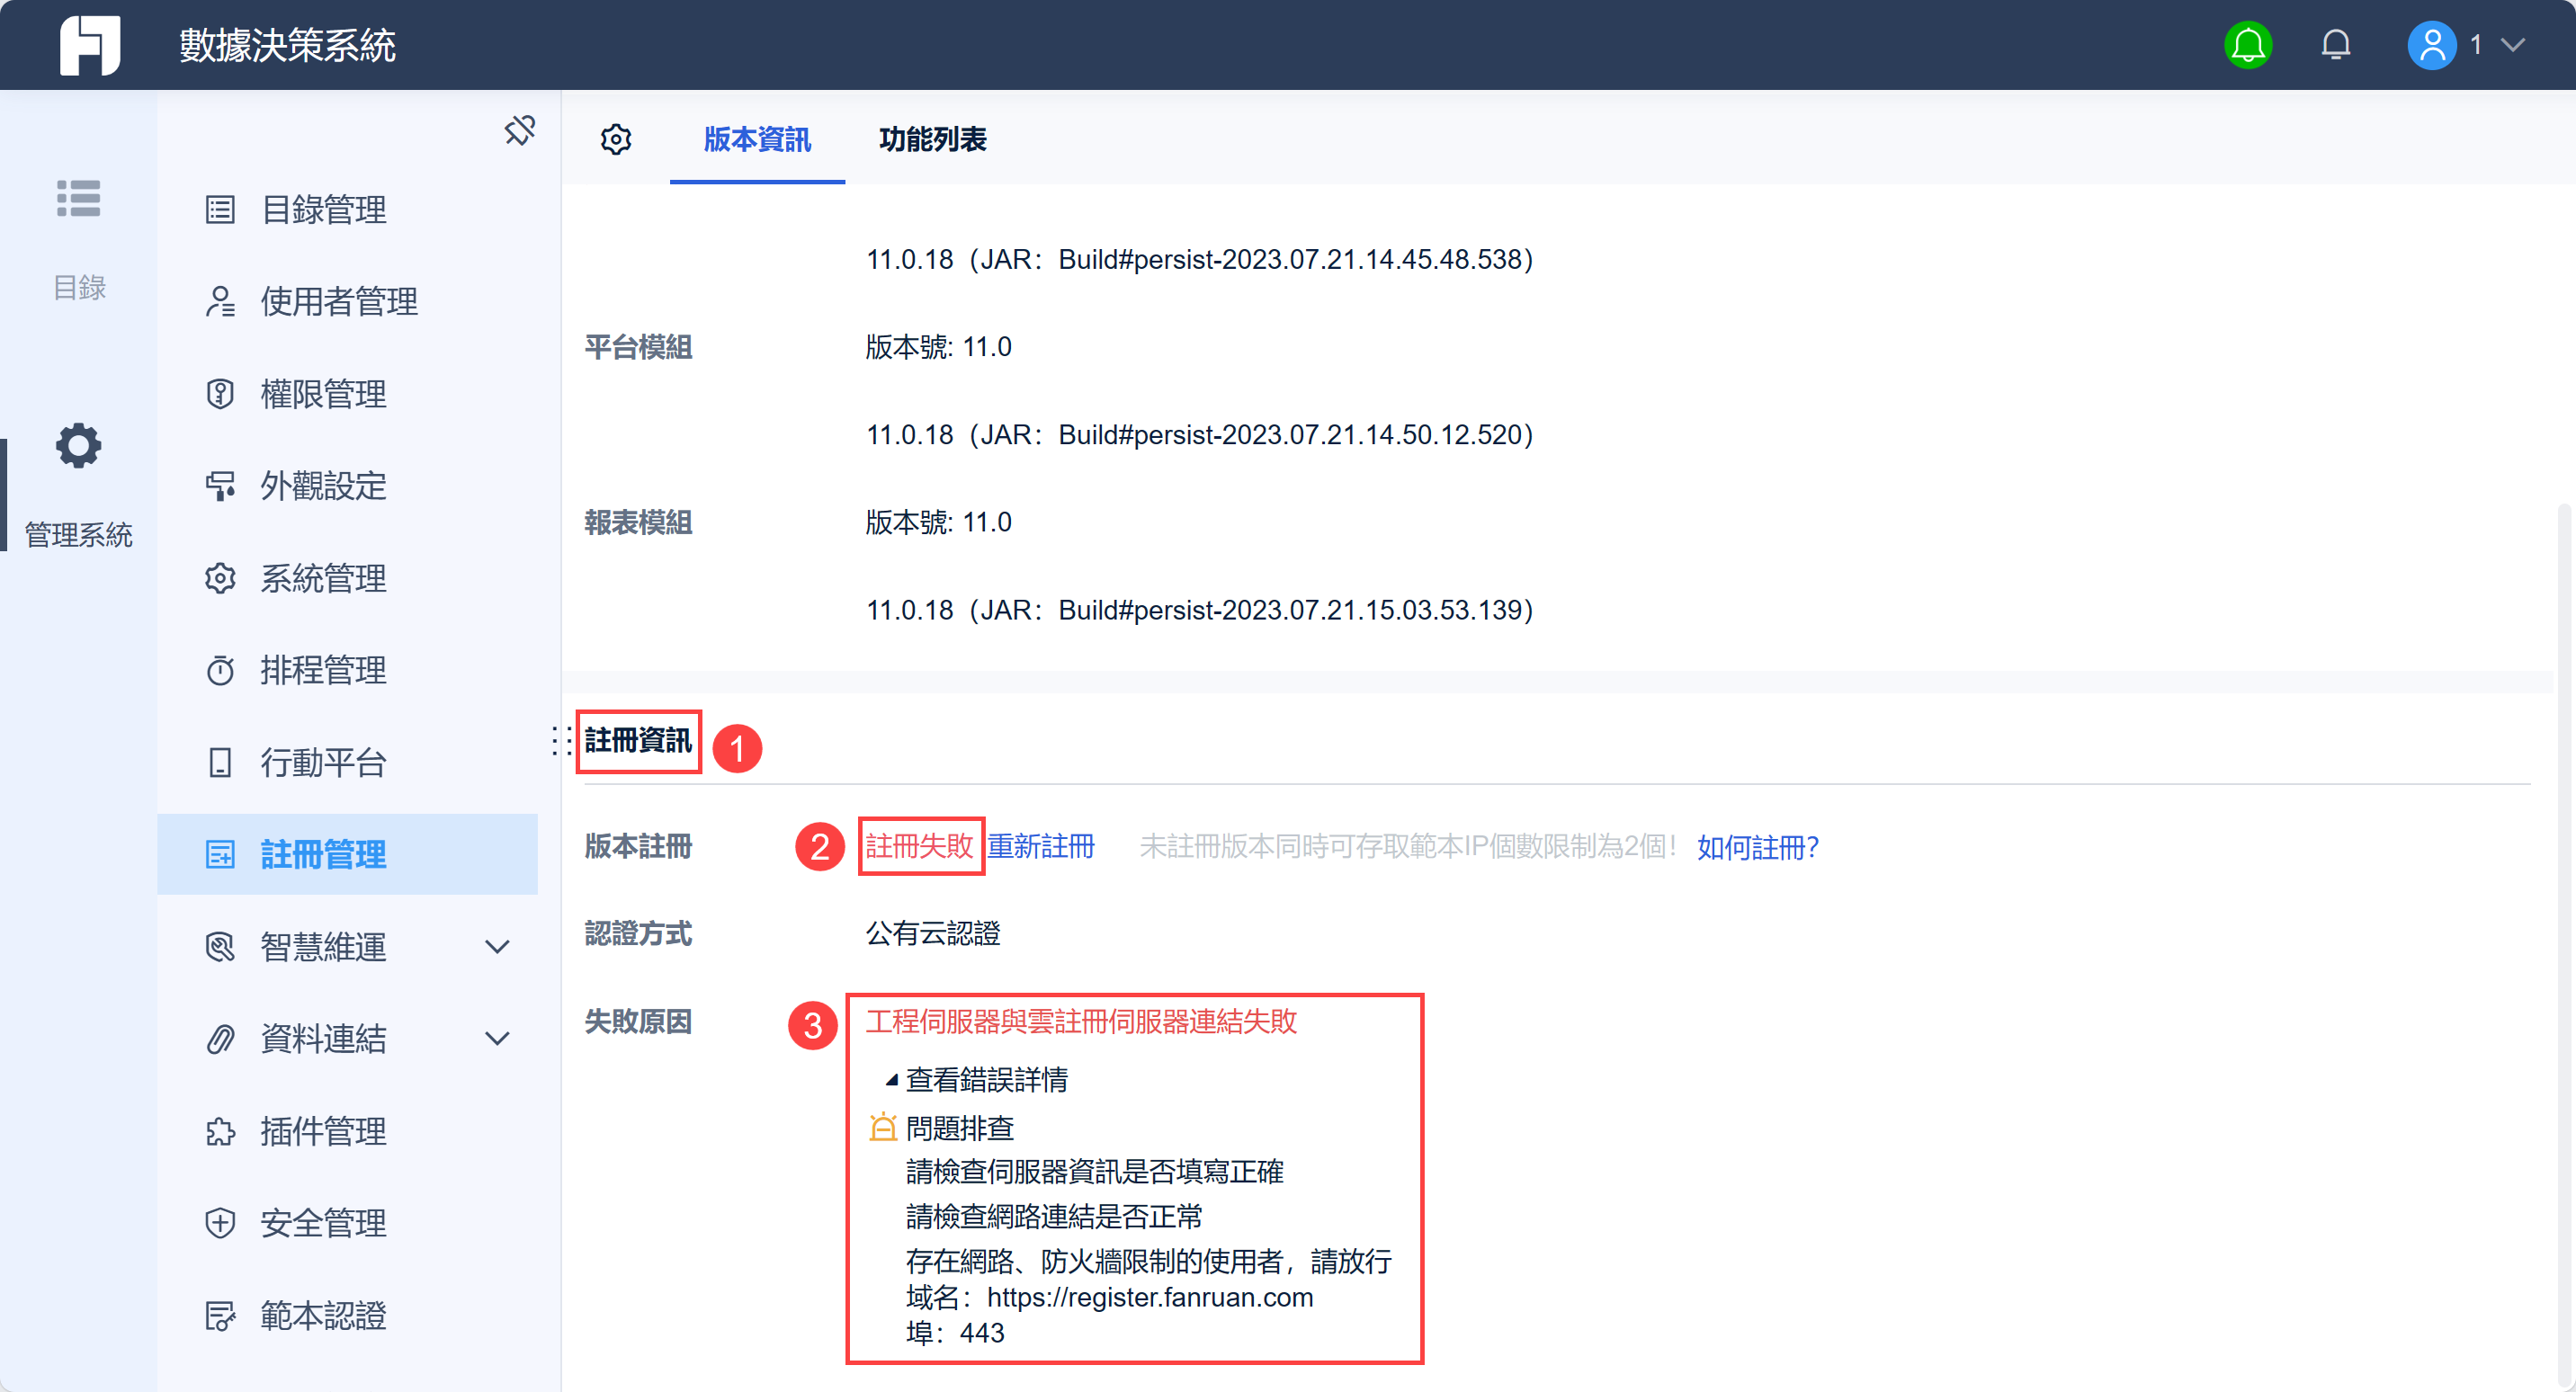
Task: Click the sidebar resize handle dots
Action: pos(561,741)
